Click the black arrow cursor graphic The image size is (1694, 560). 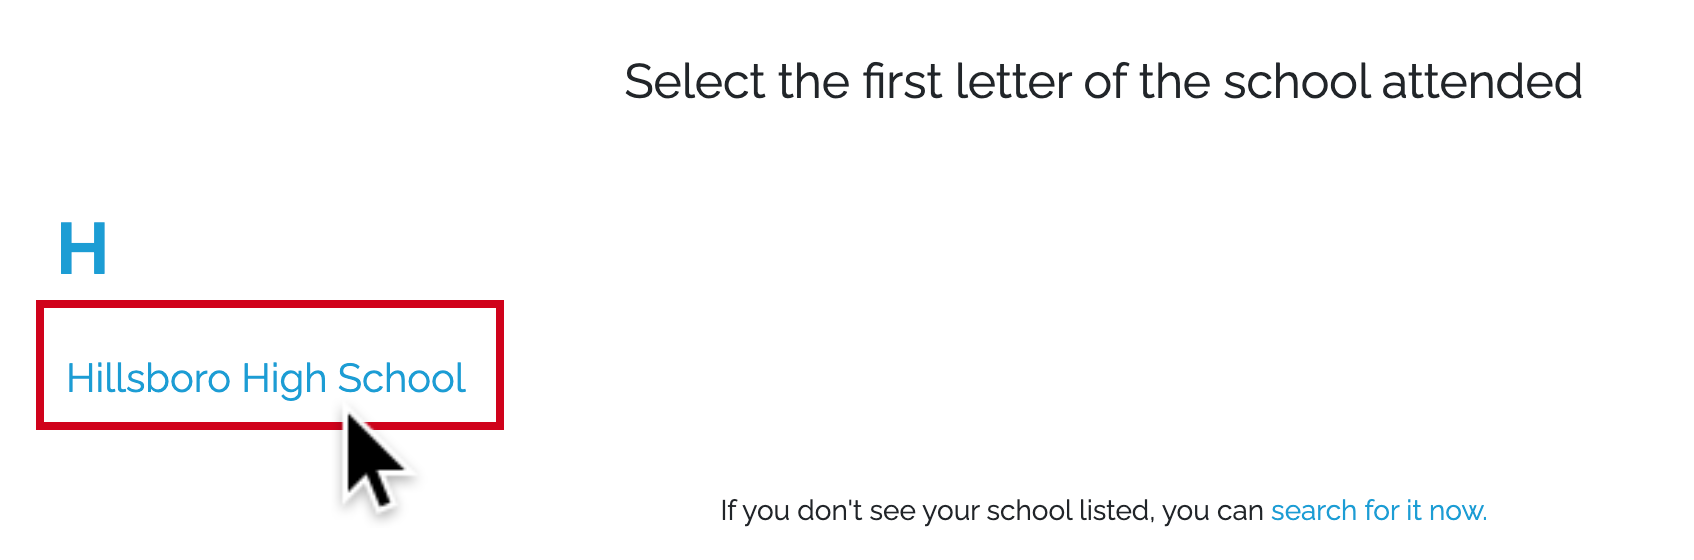(373, 461)
